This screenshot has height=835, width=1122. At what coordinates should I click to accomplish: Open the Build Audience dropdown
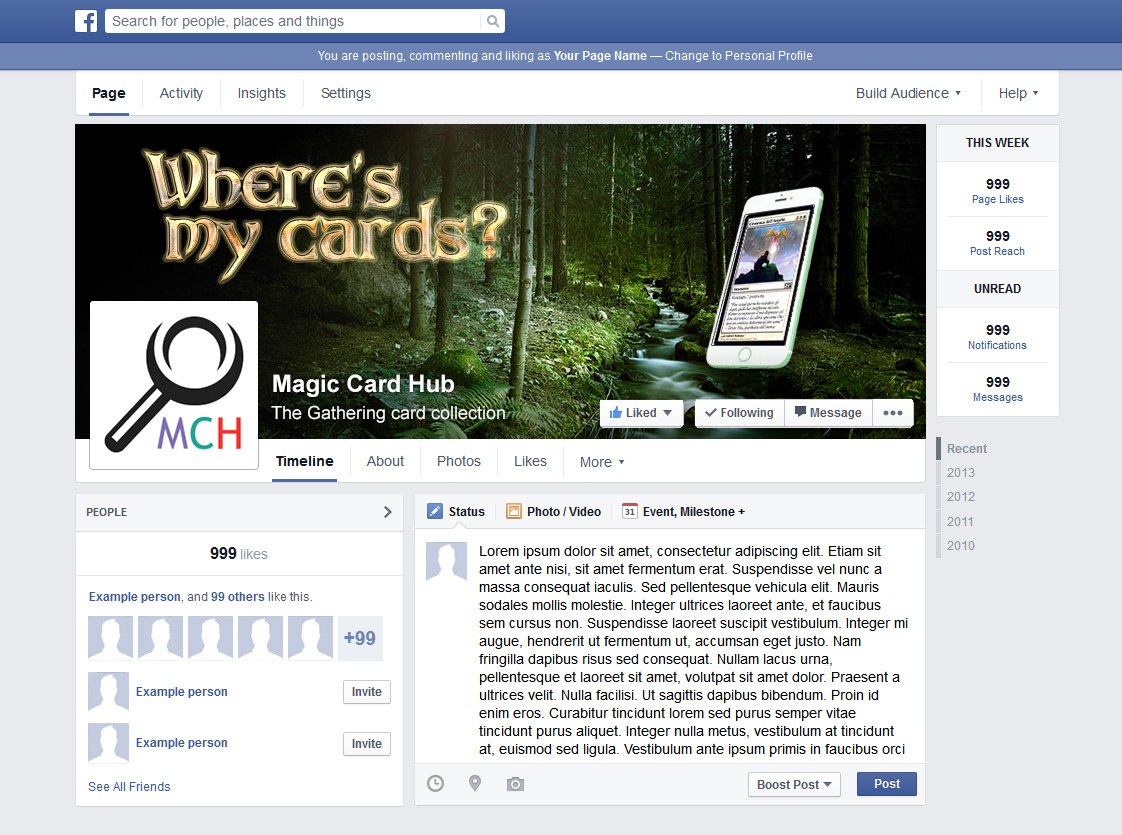pos(907,93)
